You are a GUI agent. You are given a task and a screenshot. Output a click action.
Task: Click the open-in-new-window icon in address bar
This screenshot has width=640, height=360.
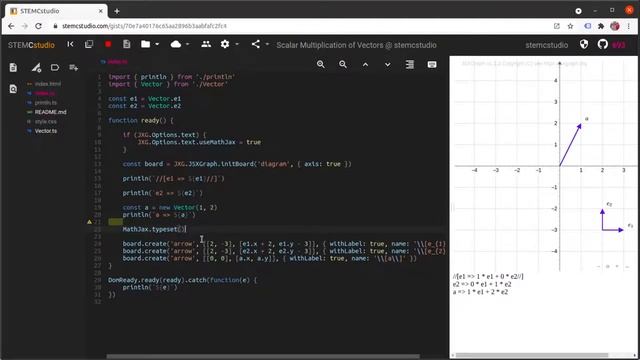(557, 26)
